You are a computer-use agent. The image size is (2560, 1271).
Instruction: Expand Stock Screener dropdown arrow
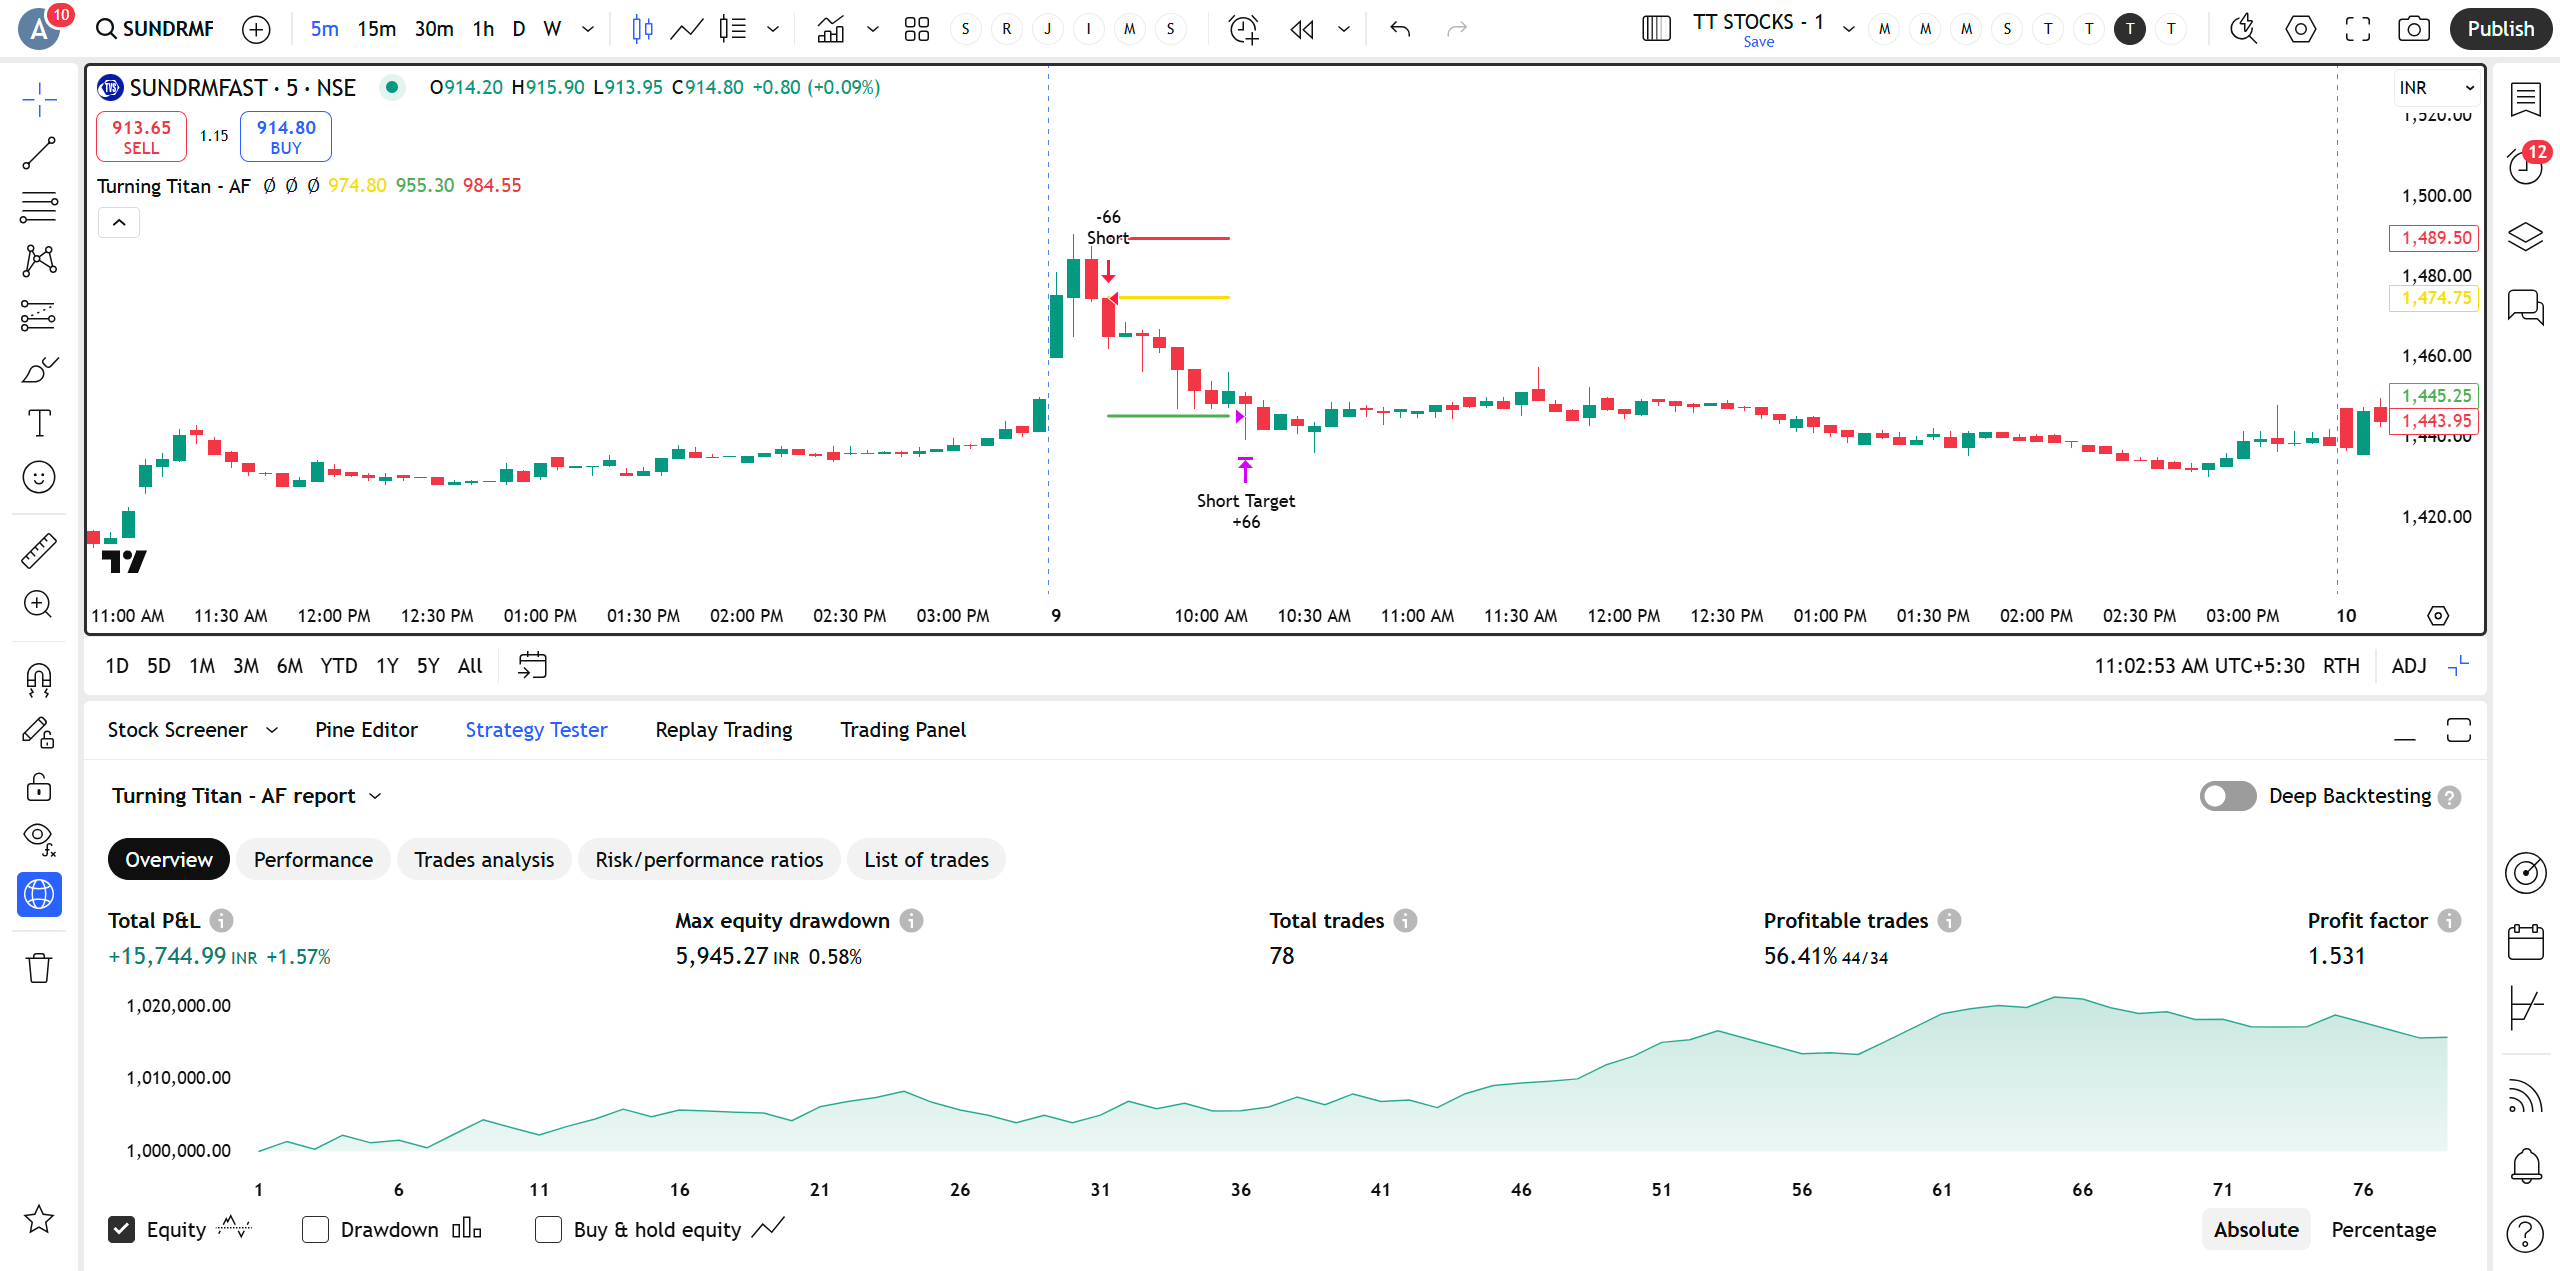(272, 730)
